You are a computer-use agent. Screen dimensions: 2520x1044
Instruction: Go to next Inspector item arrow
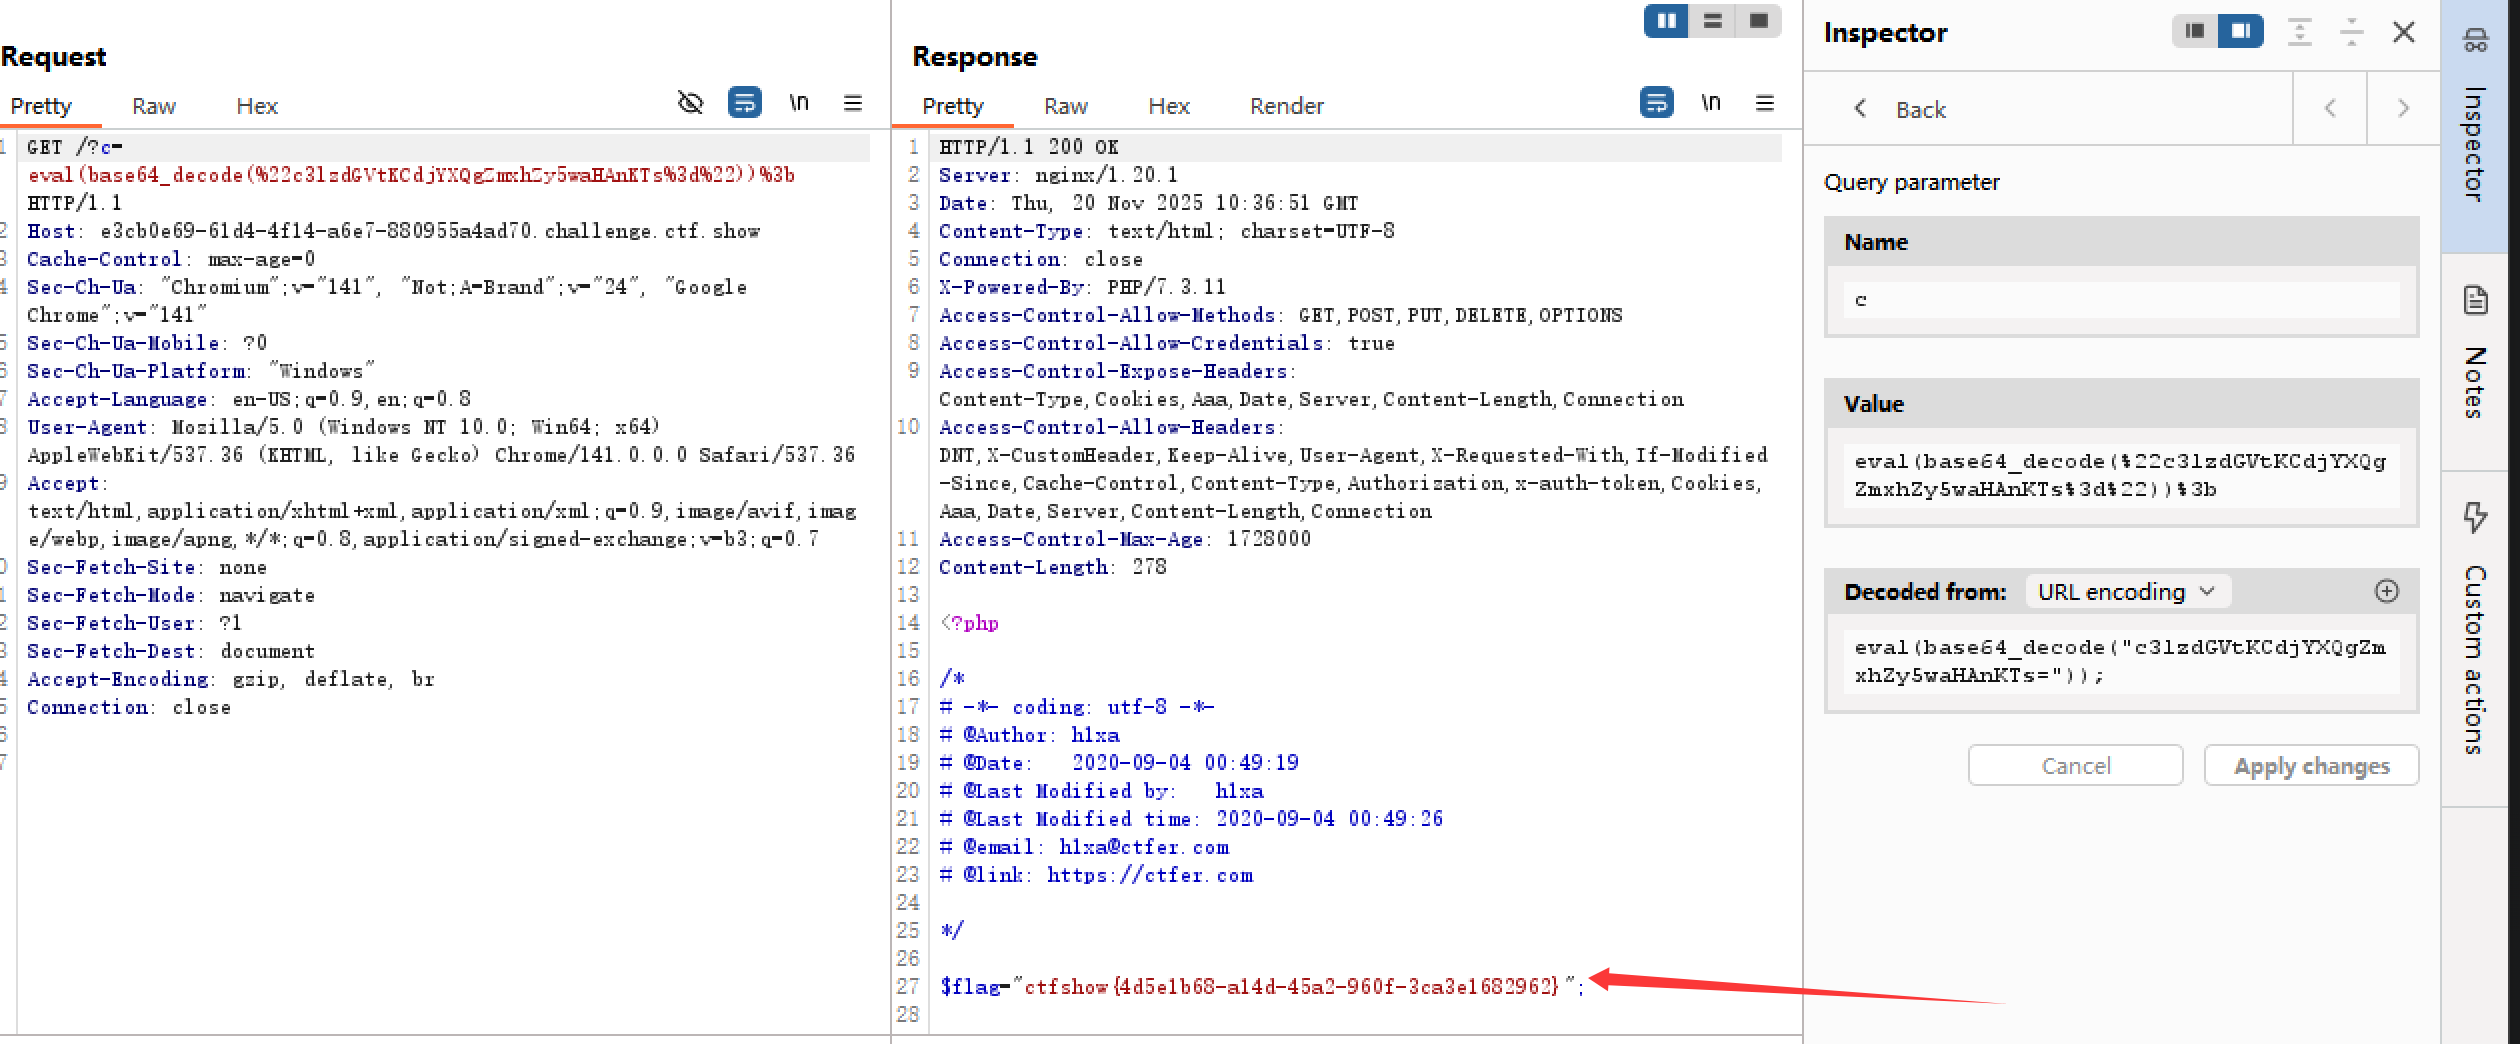[x=2402, y=109]
